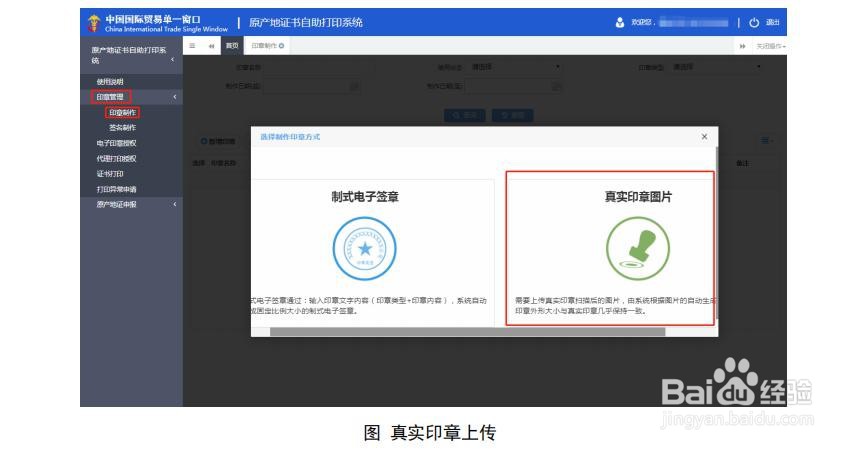The image size is (862, 449).
Task: Click the 制式电子签章 heading text
Action: coord(365,197)
